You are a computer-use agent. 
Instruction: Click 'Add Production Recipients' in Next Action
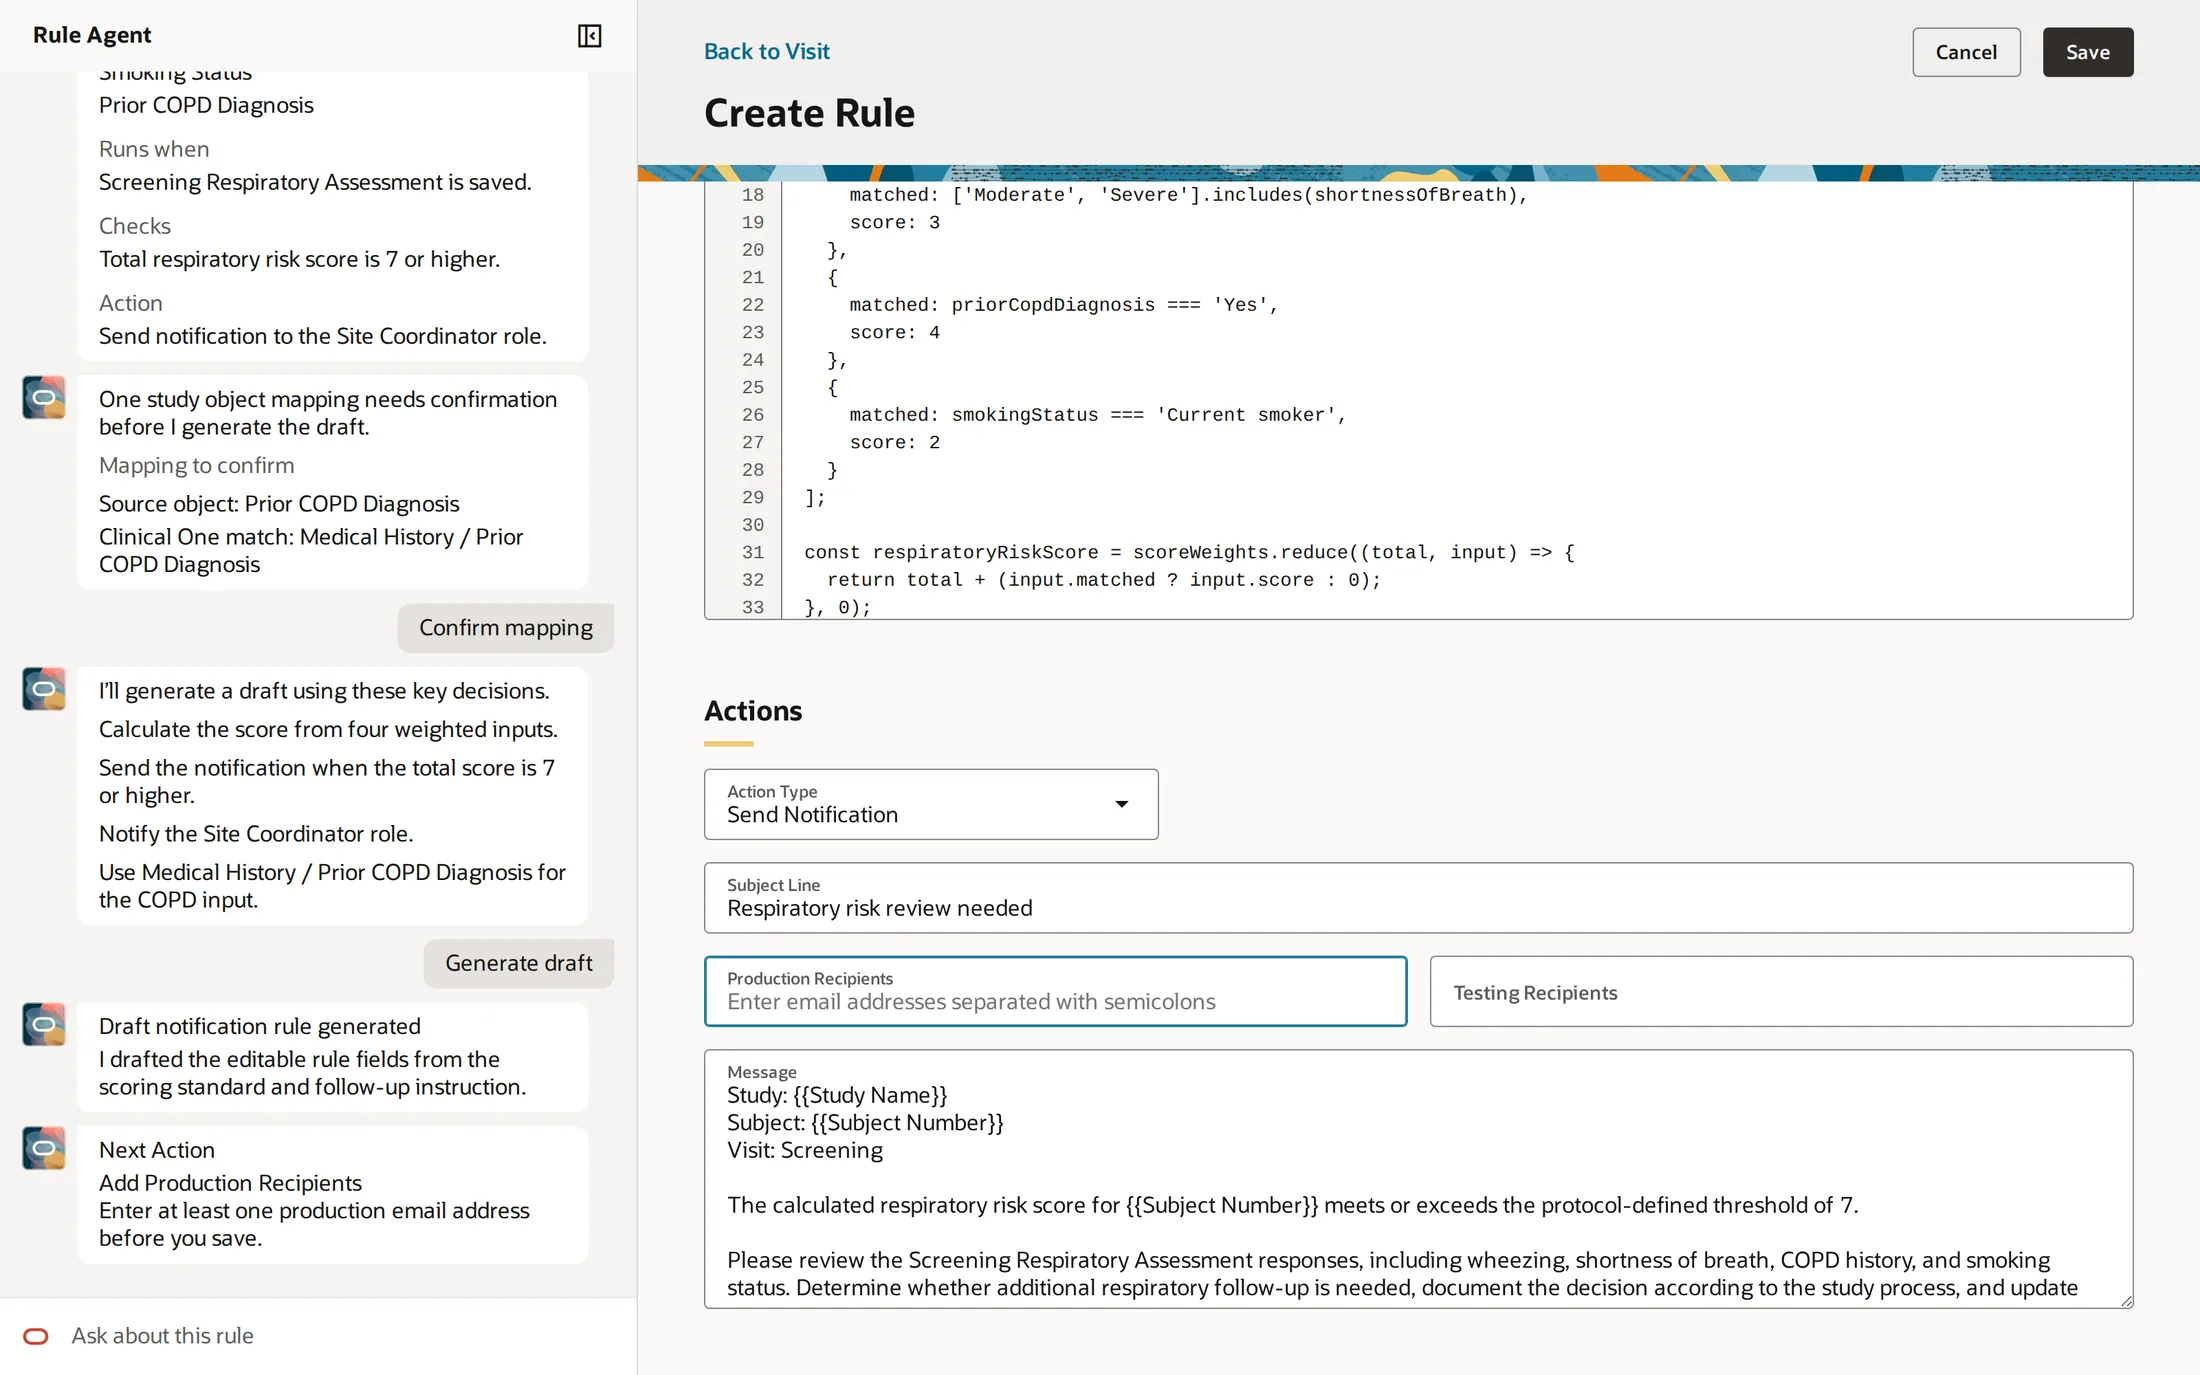coord(230,1183)
